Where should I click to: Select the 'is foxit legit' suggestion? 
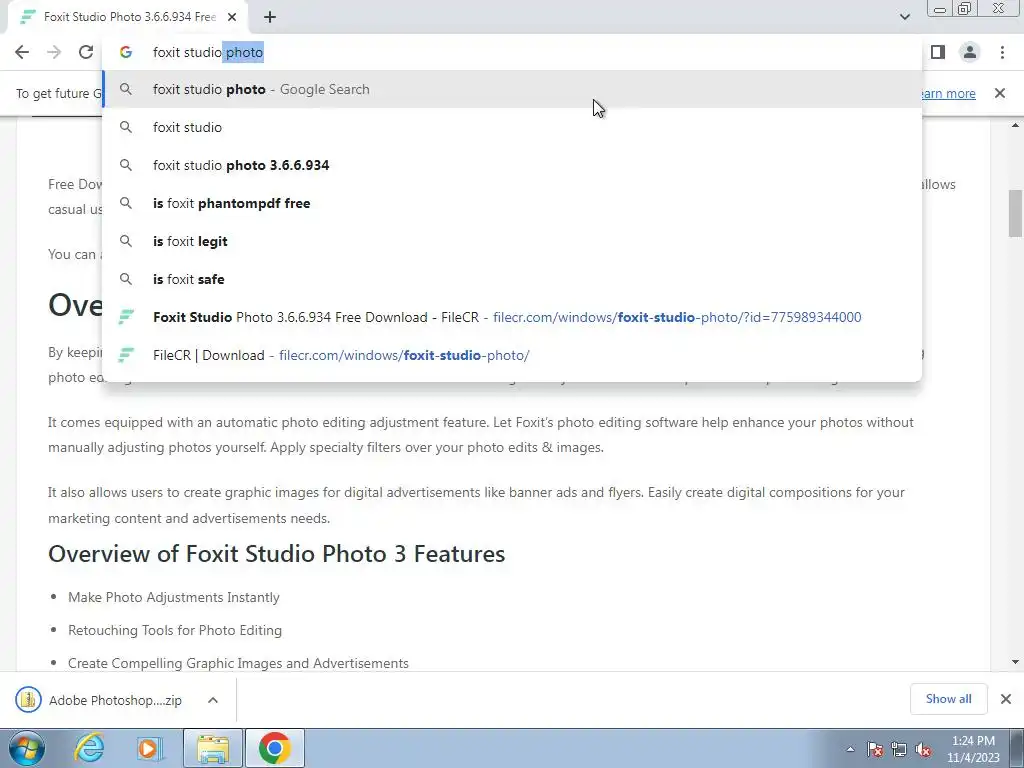point(513,241)
